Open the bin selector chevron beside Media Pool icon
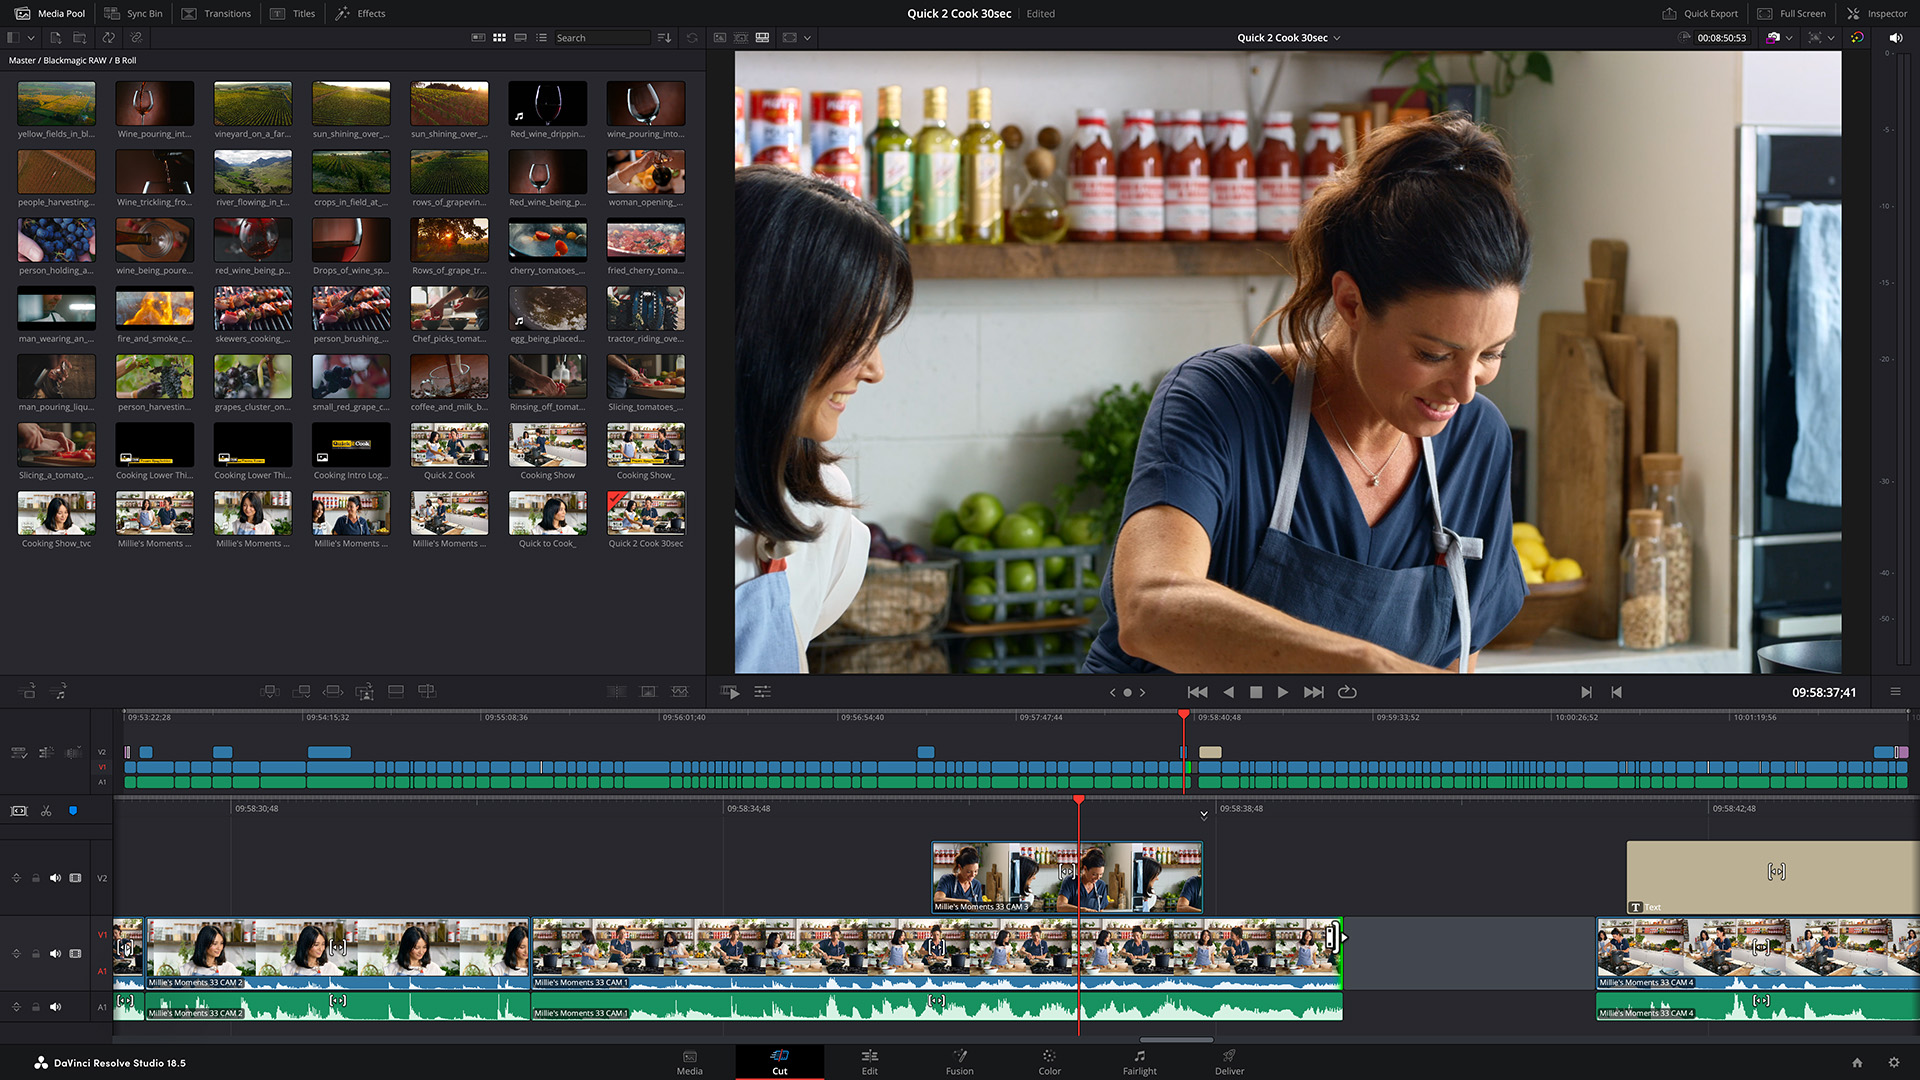Screen dimensions: 1920x1080 [31, 37]
